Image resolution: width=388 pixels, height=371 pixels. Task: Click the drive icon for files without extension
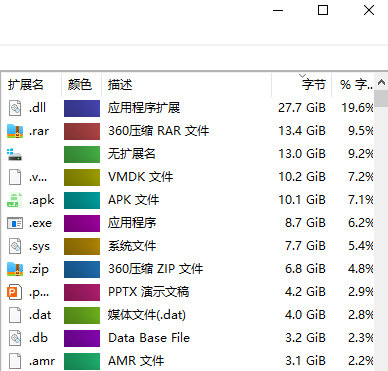coord(14,154)
